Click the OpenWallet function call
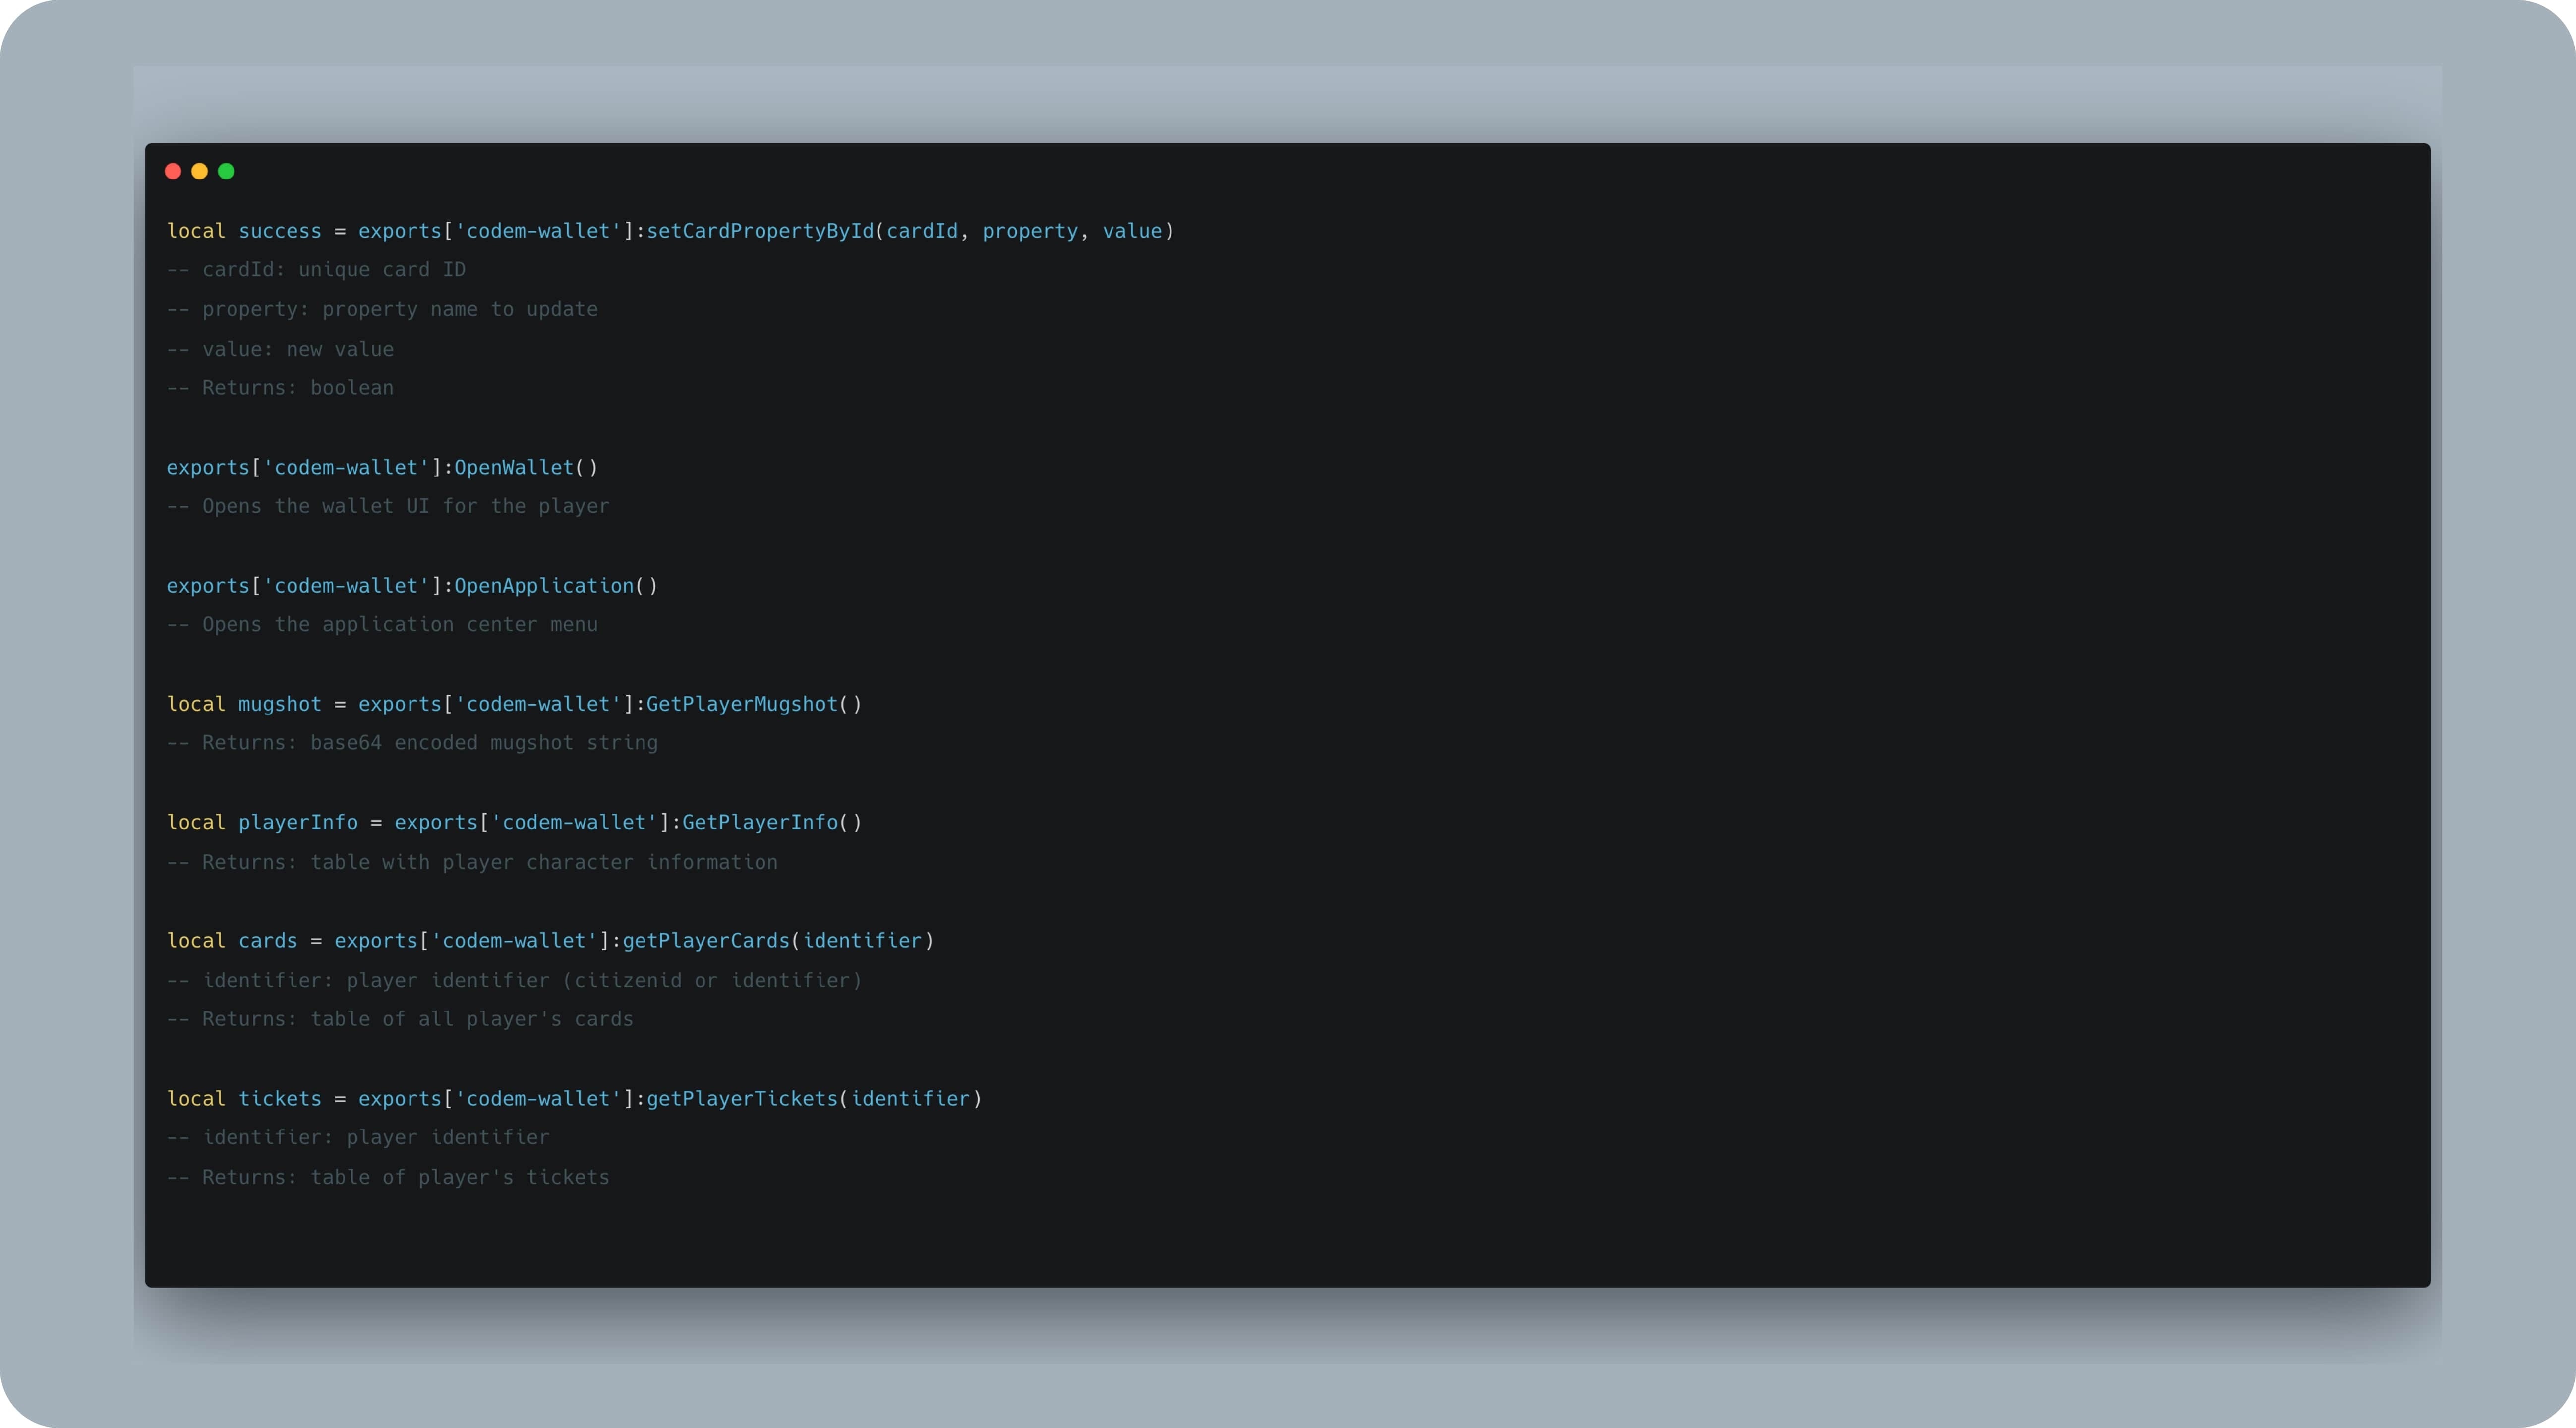The width and height of the screenshot is (2576, 1428). click(514, 467)
